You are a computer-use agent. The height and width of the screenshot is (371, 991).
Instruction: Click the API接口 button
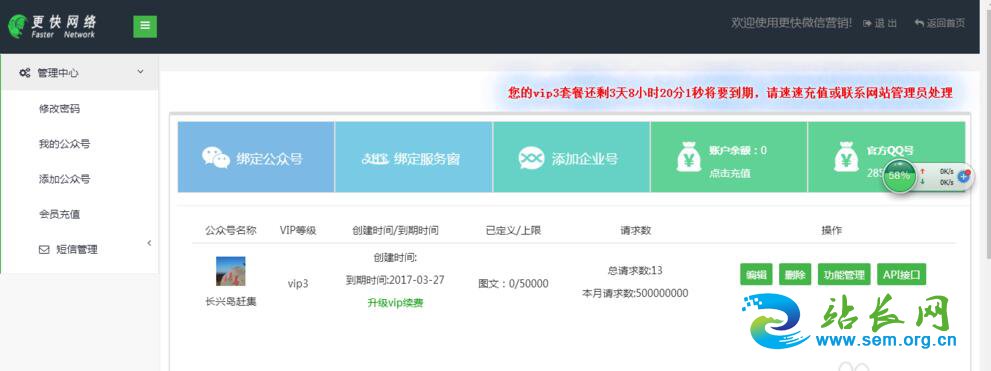click(901, 275)
